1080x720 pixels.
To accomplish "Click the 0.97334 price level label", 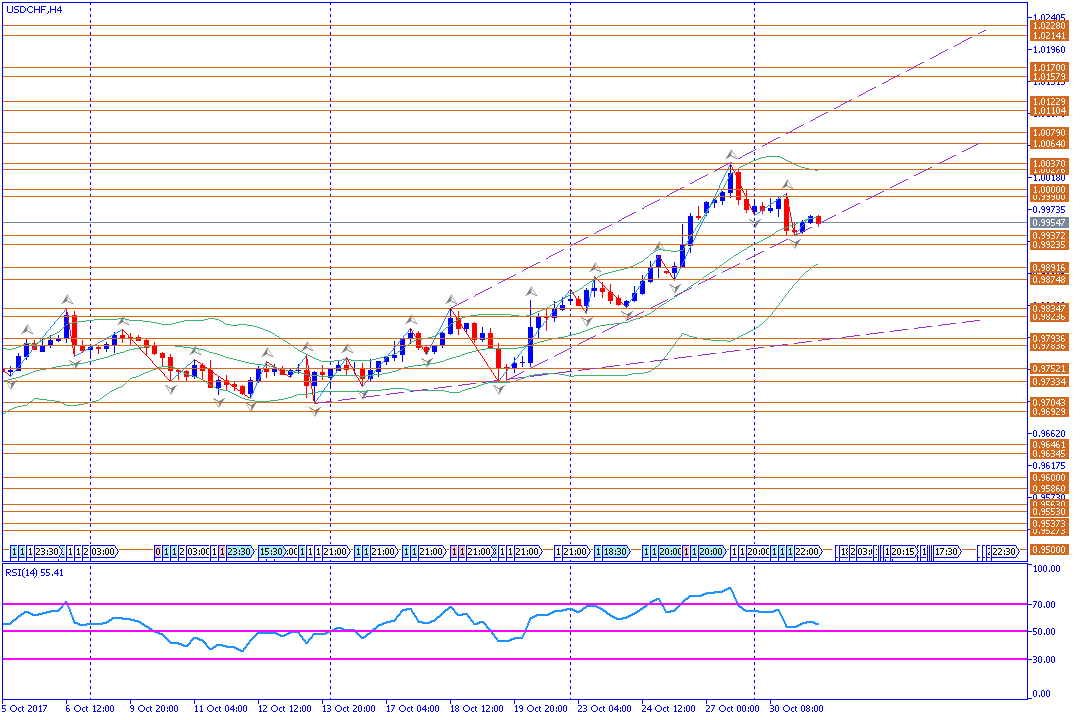I will 1049,382.
